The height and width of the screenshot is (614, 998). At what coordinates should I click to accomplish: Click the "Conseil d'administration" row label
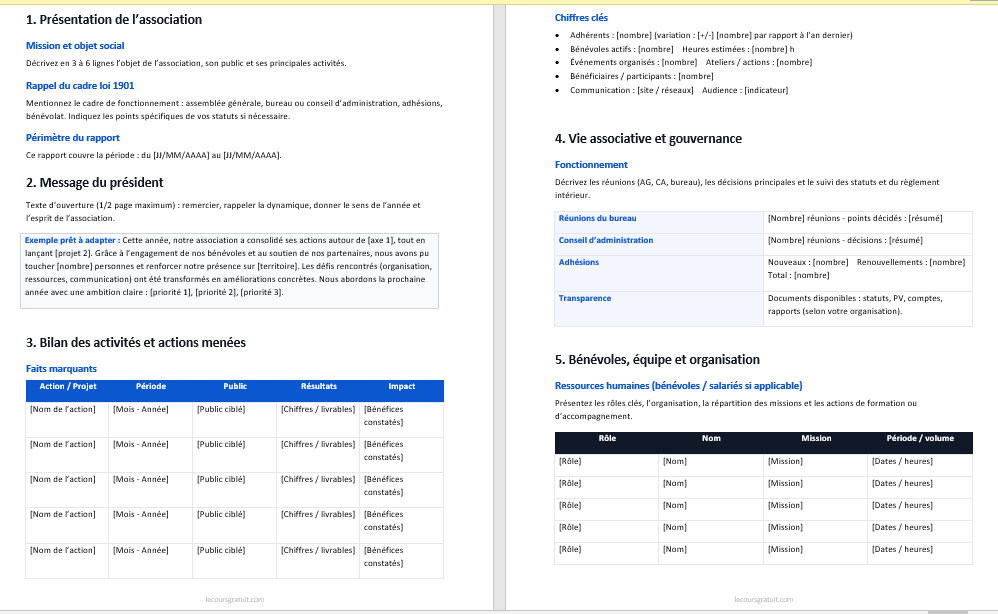(606, 240)
